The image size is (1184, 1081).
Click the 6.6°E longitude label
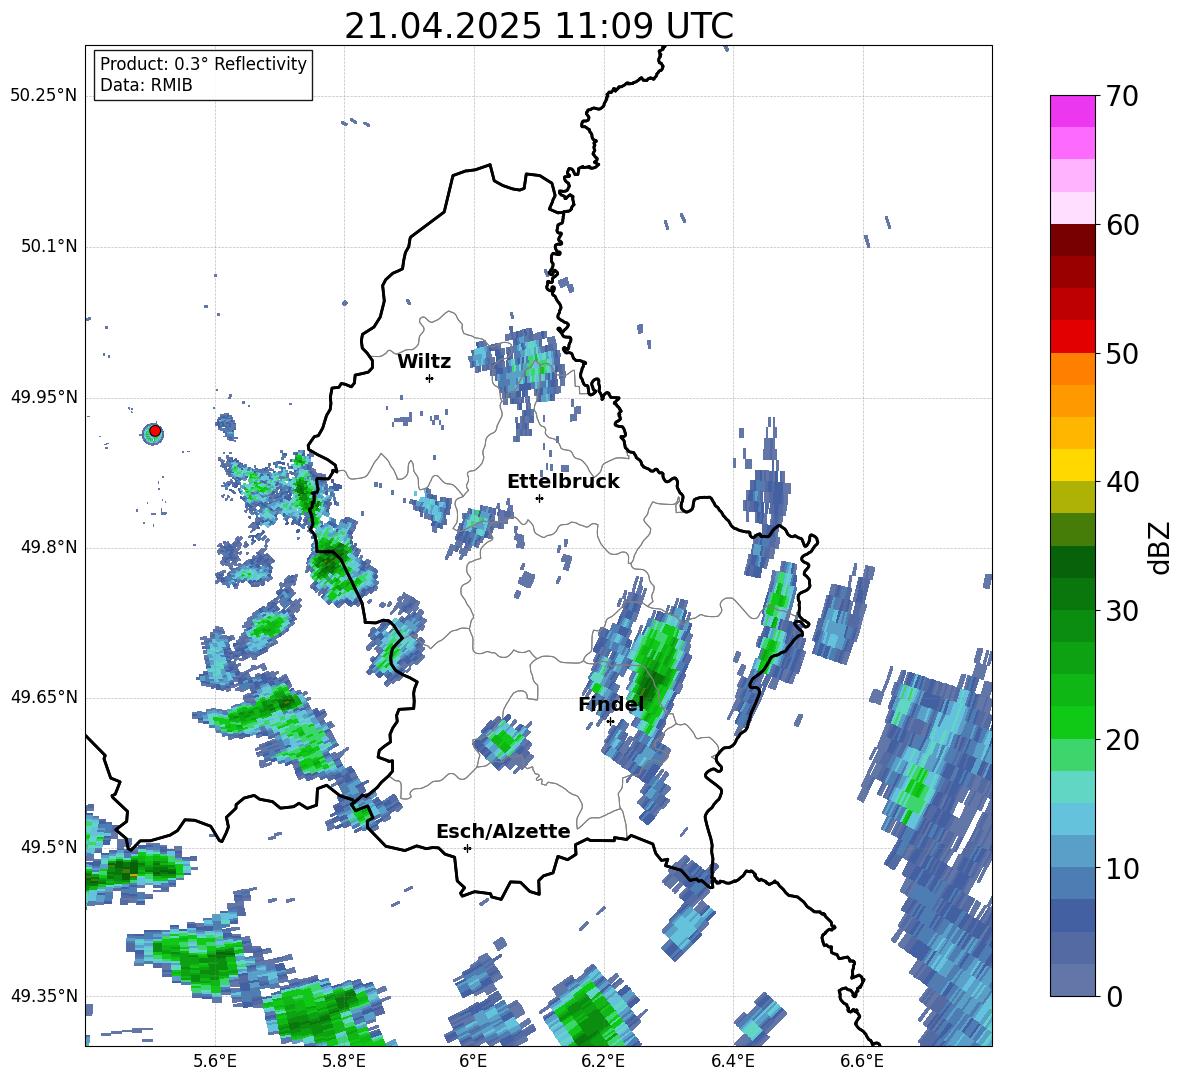tap(862, 1061)
